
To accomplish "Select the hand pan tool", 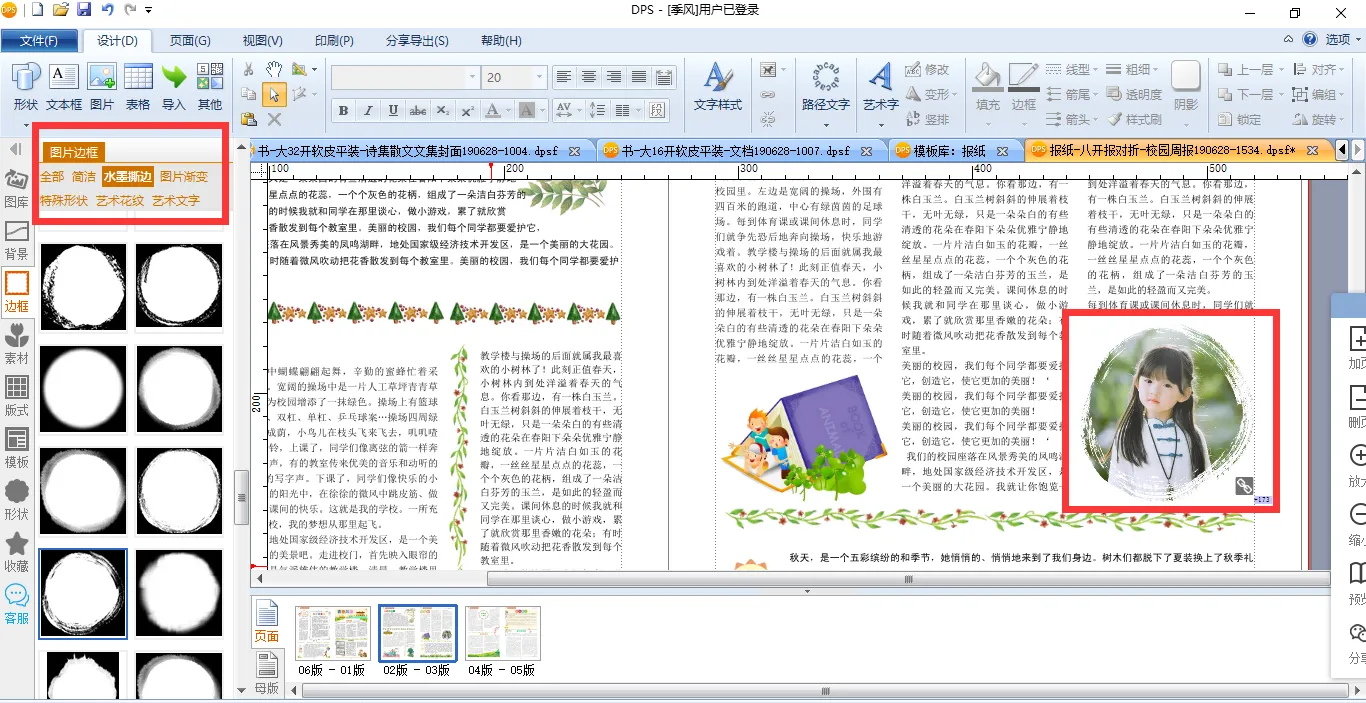I will 273,69.
